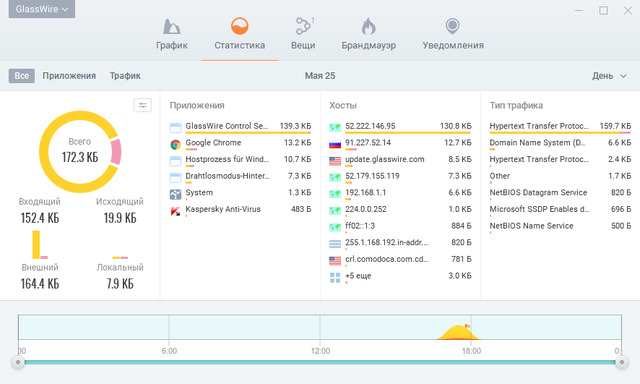Image resolution: width=640 pixels, height=384 pixels.
Task: Click the +5 еще grid icon
Action: coord(335,277)
